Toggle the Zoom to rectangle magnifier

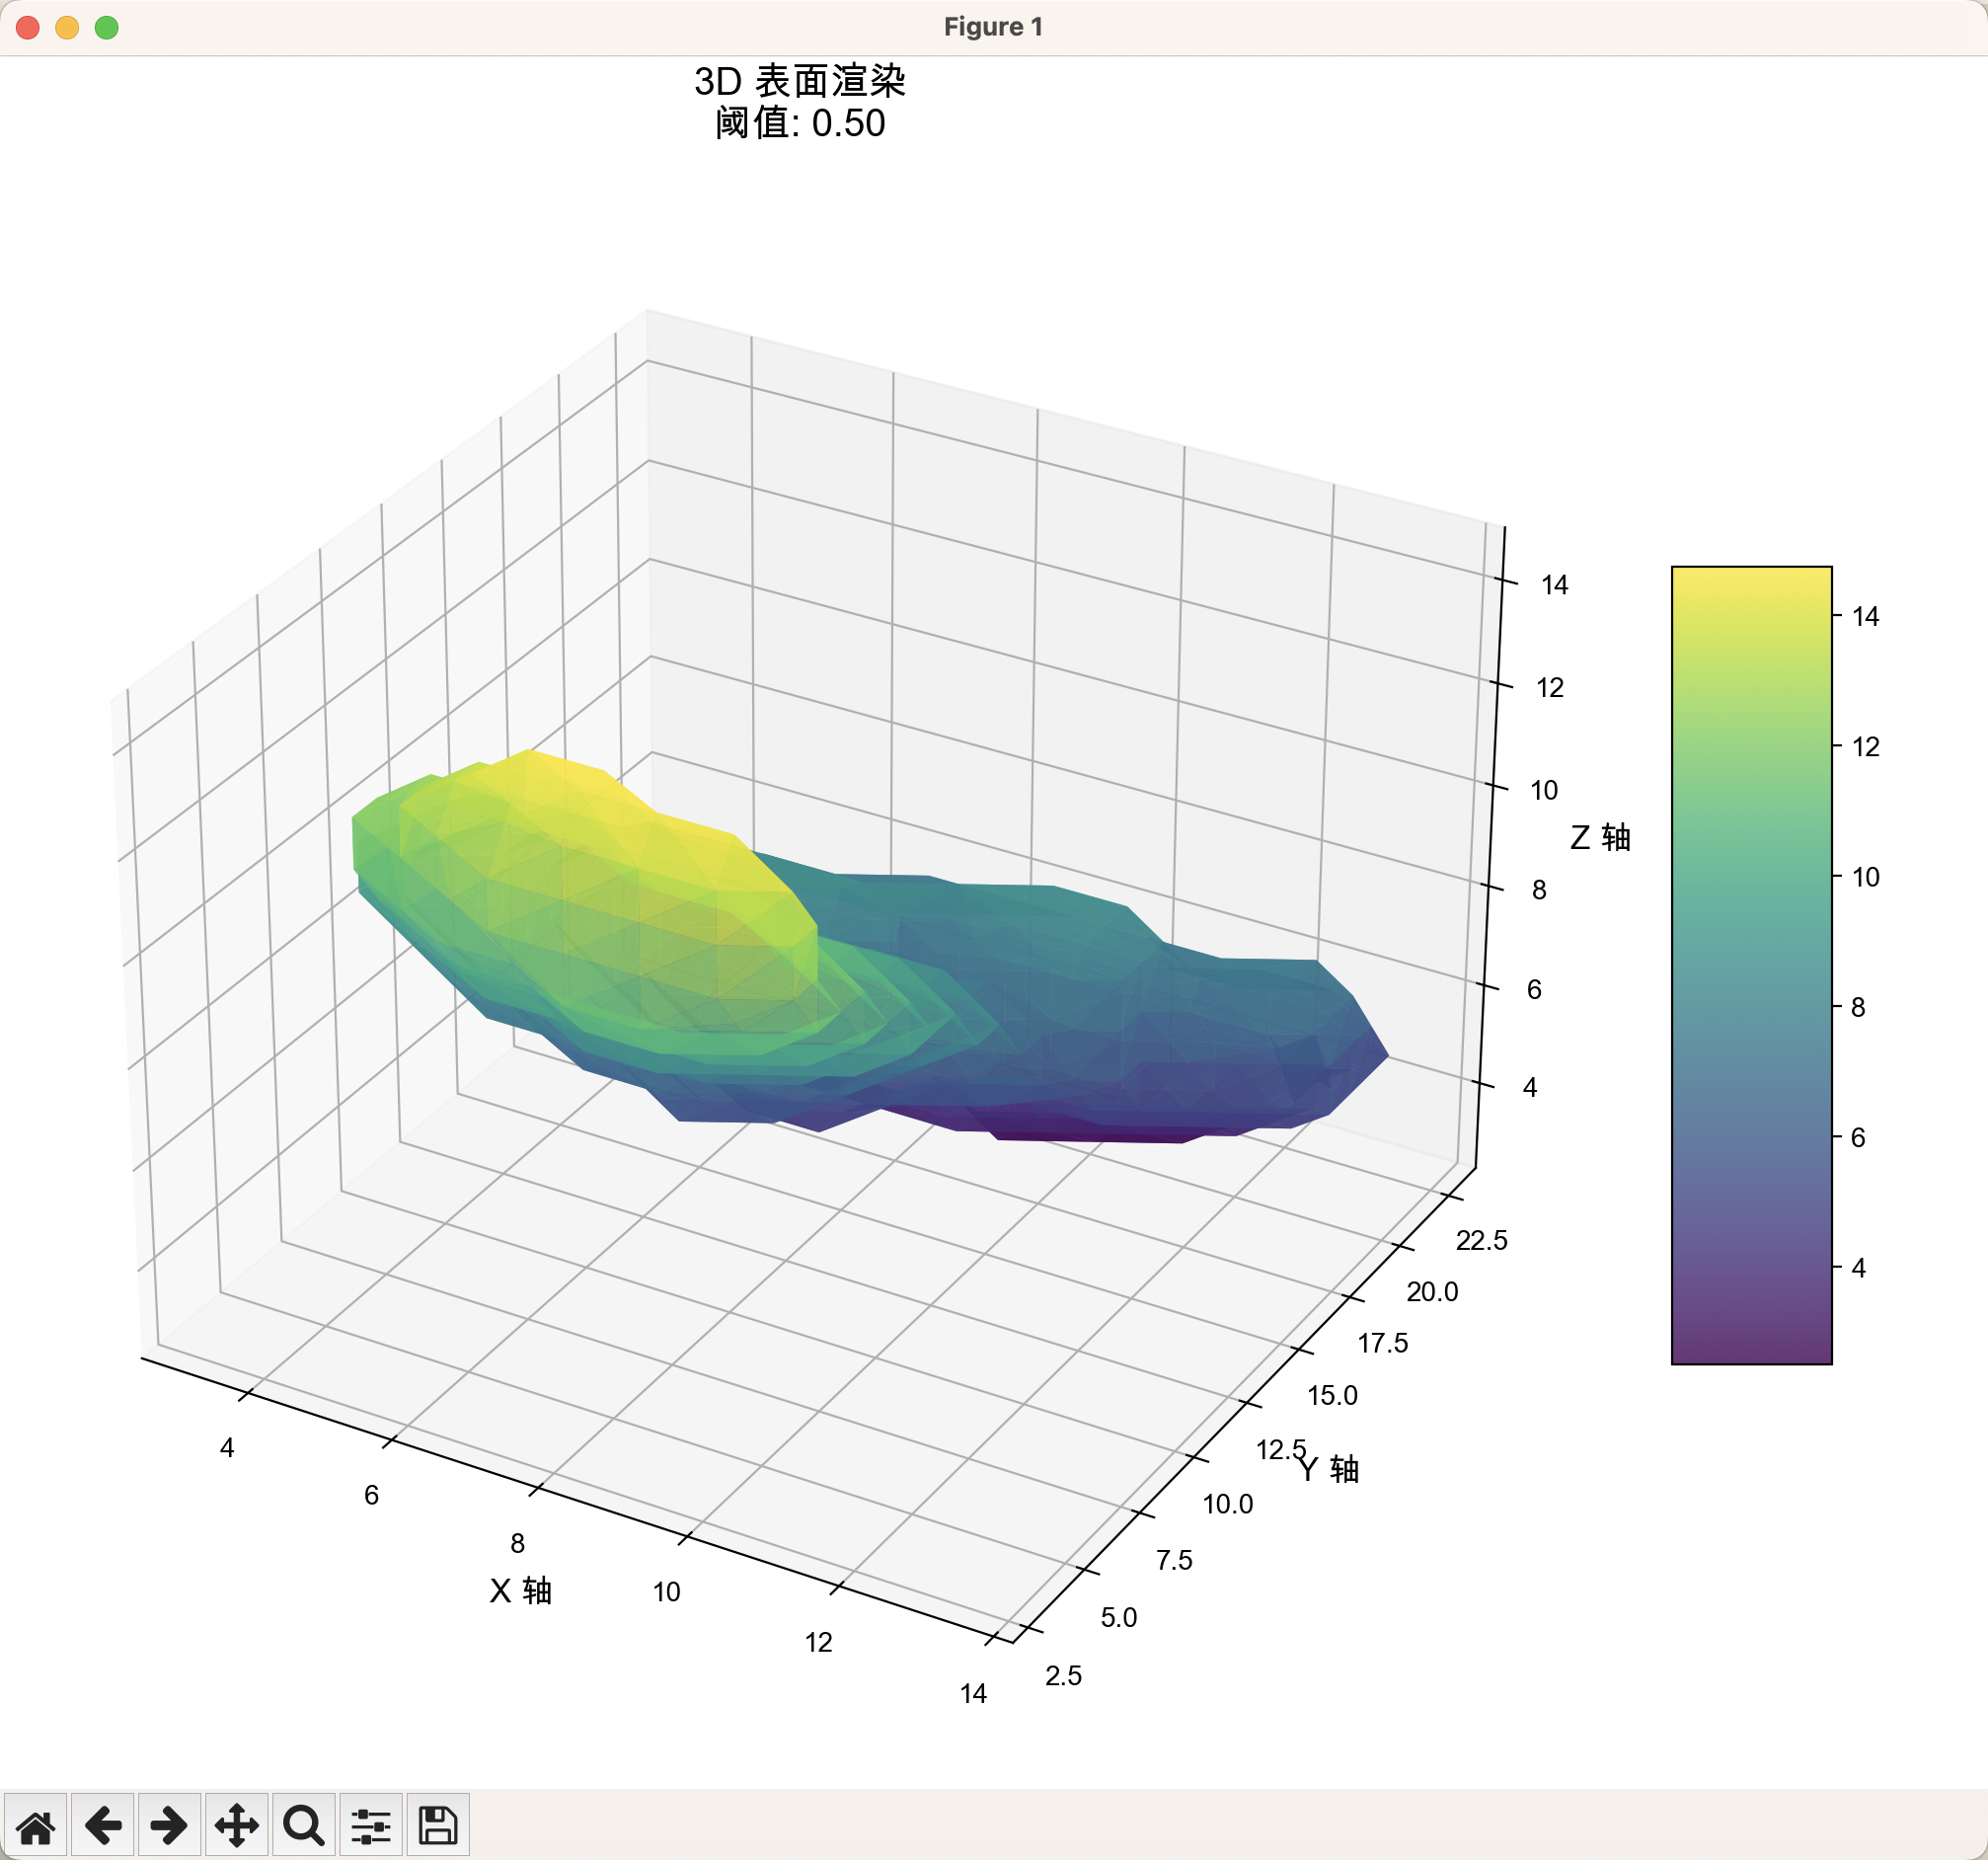(x=303, y=1826)
